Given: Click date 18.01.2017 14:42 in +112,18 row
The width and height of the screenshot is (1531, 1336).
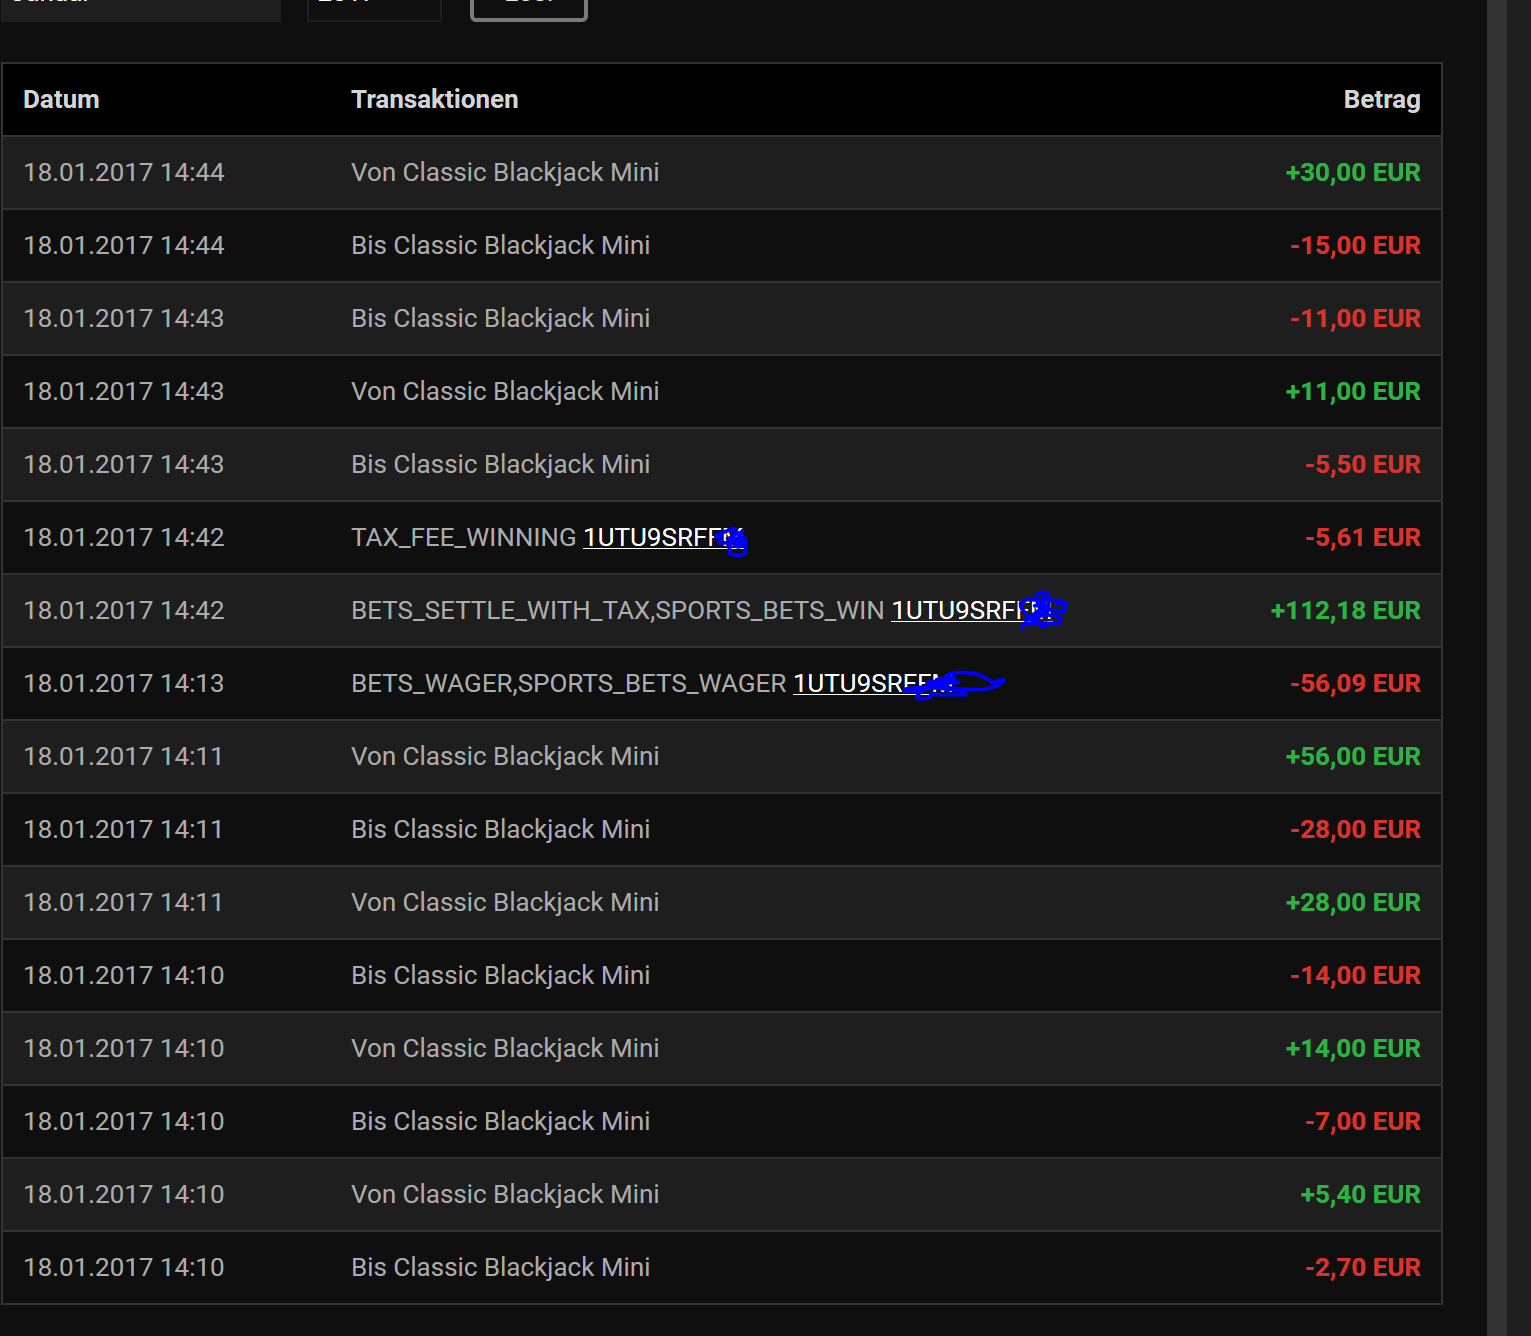Looking at the screenshot, I should pyautogui.click(x=124, y=610).
